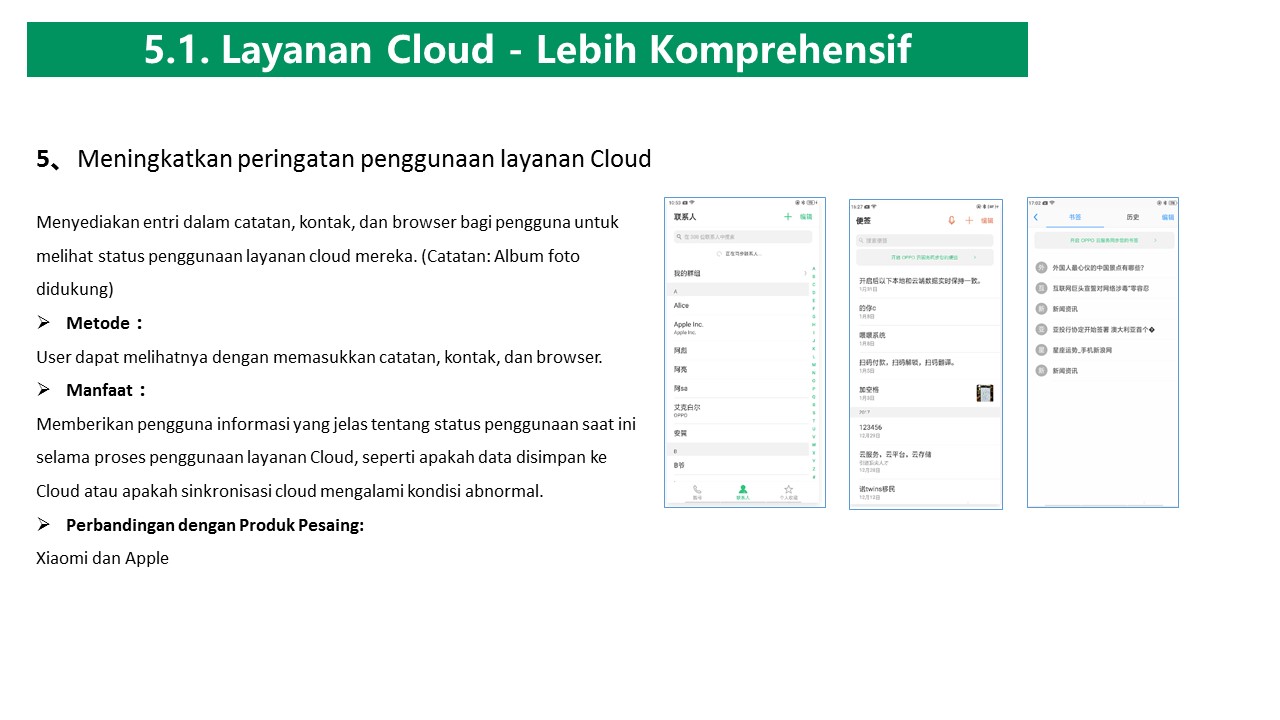
Task: Tap the orange plus icon in Notes
Action: point(969,220)
